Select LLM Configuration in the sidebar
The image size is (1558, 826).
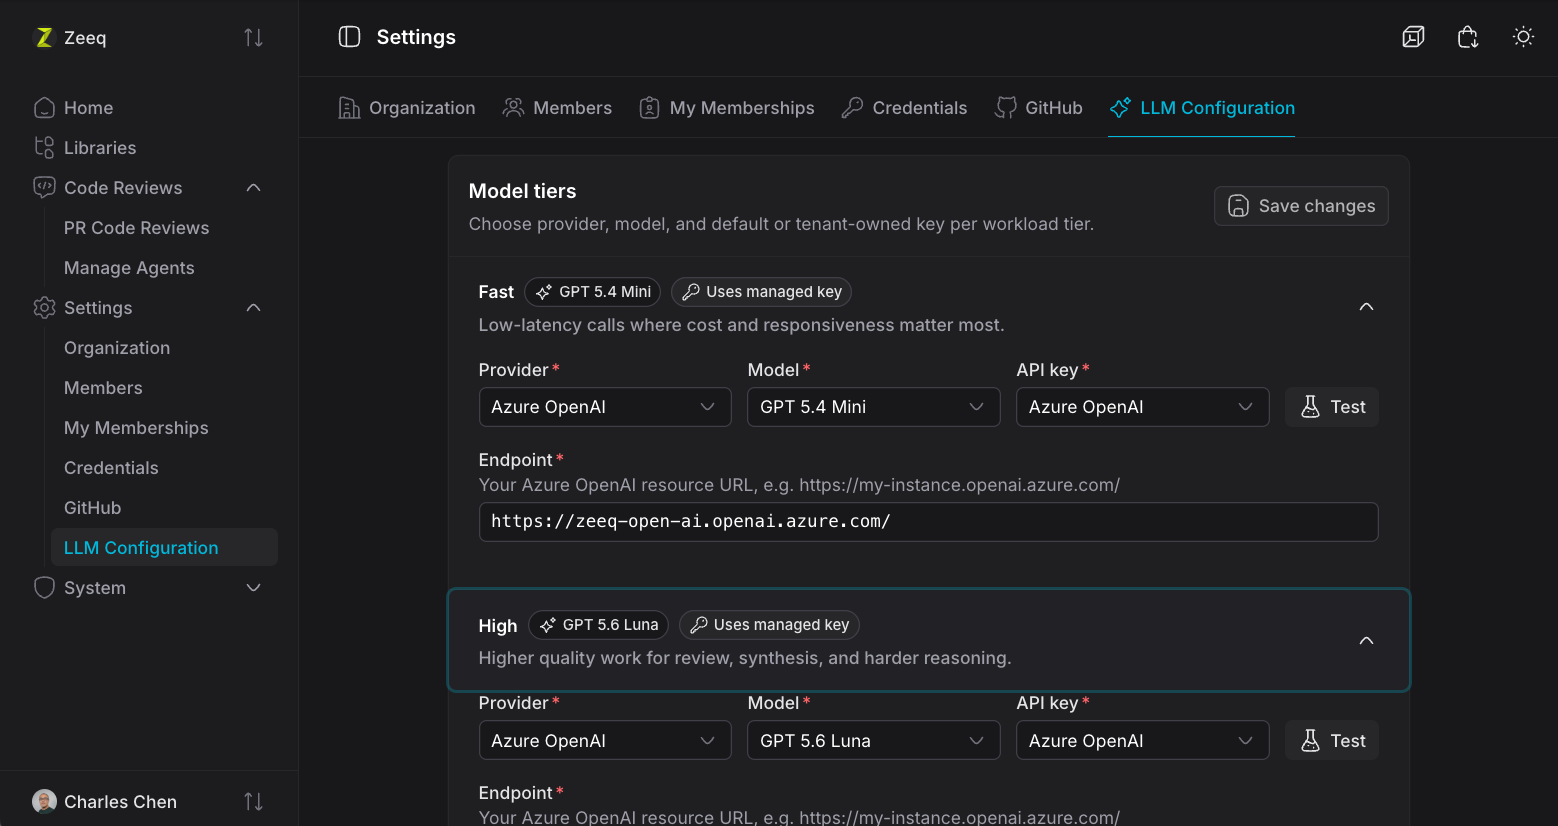(164, 547)
